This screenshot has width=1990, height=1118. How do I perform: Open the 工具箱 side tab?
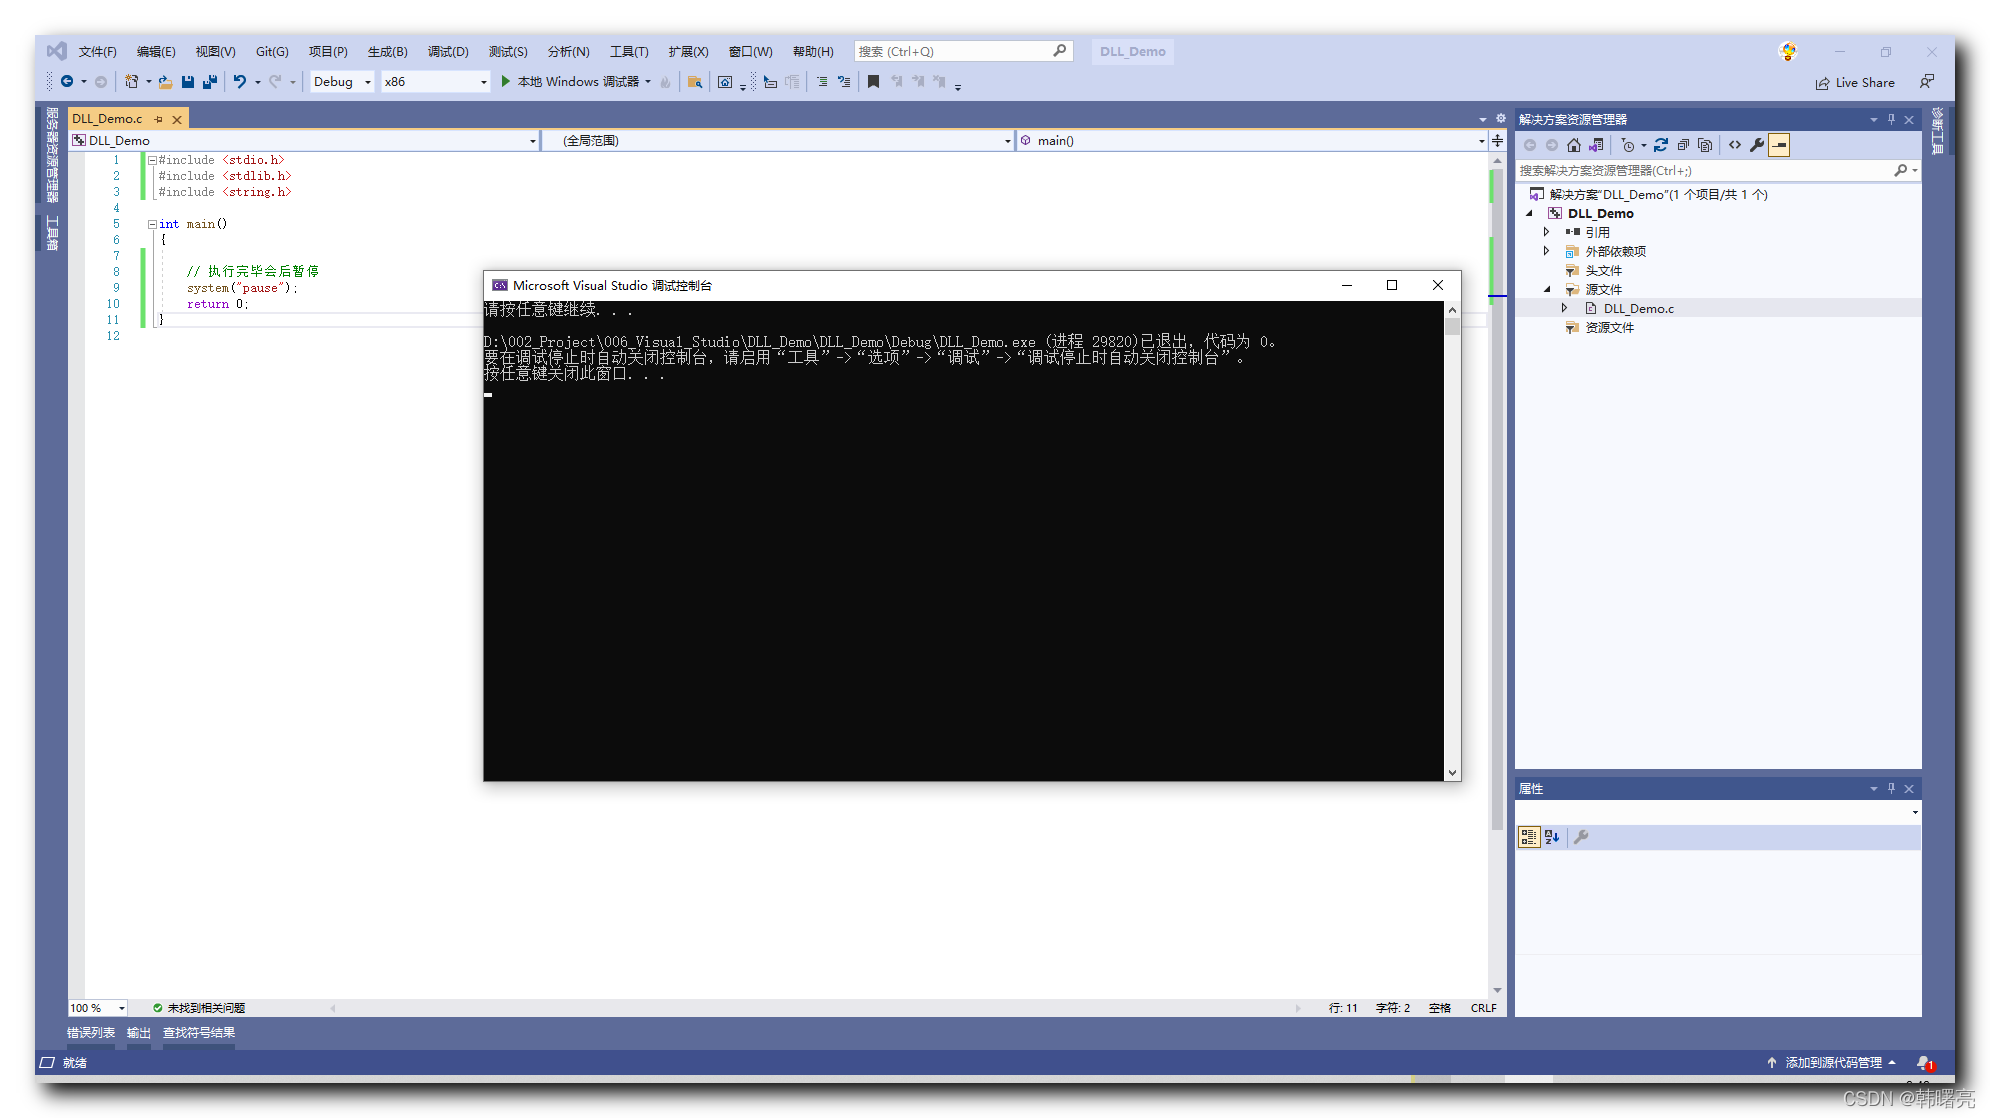(x=52, y=232)
